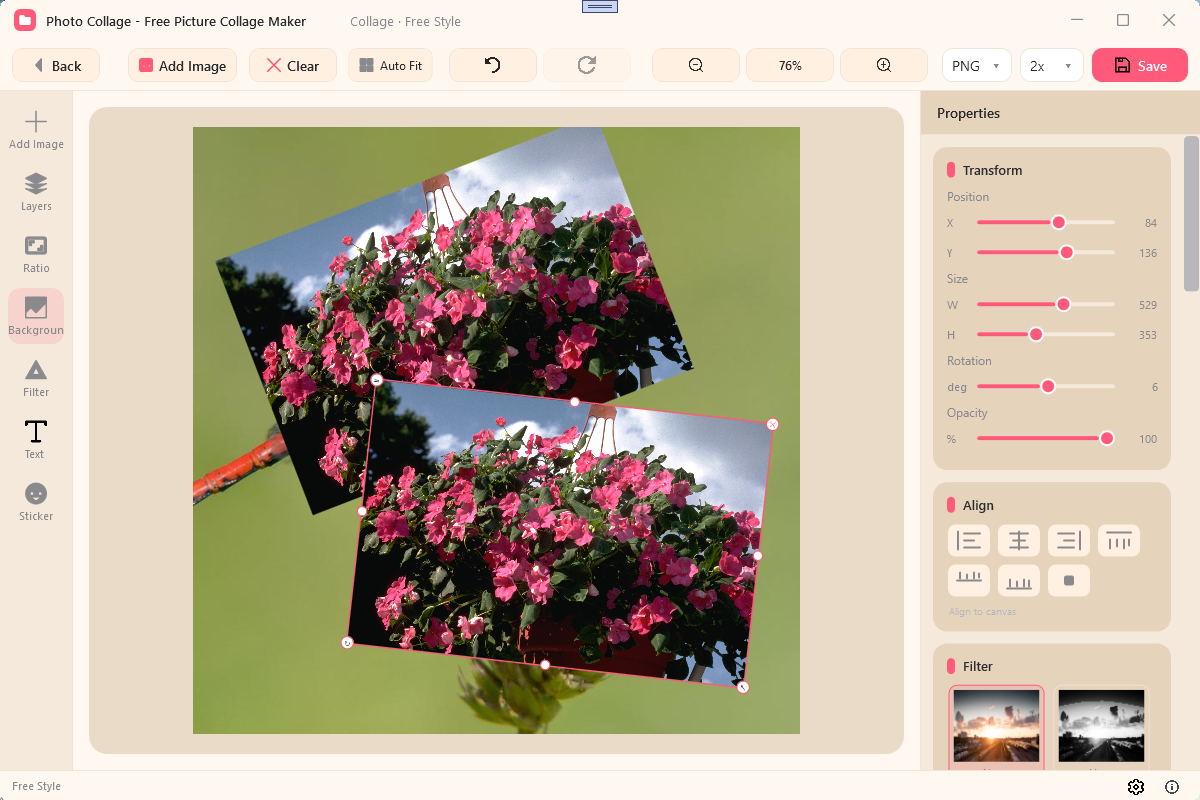Open the 2x export scale dropdown

click(1052, 65)
